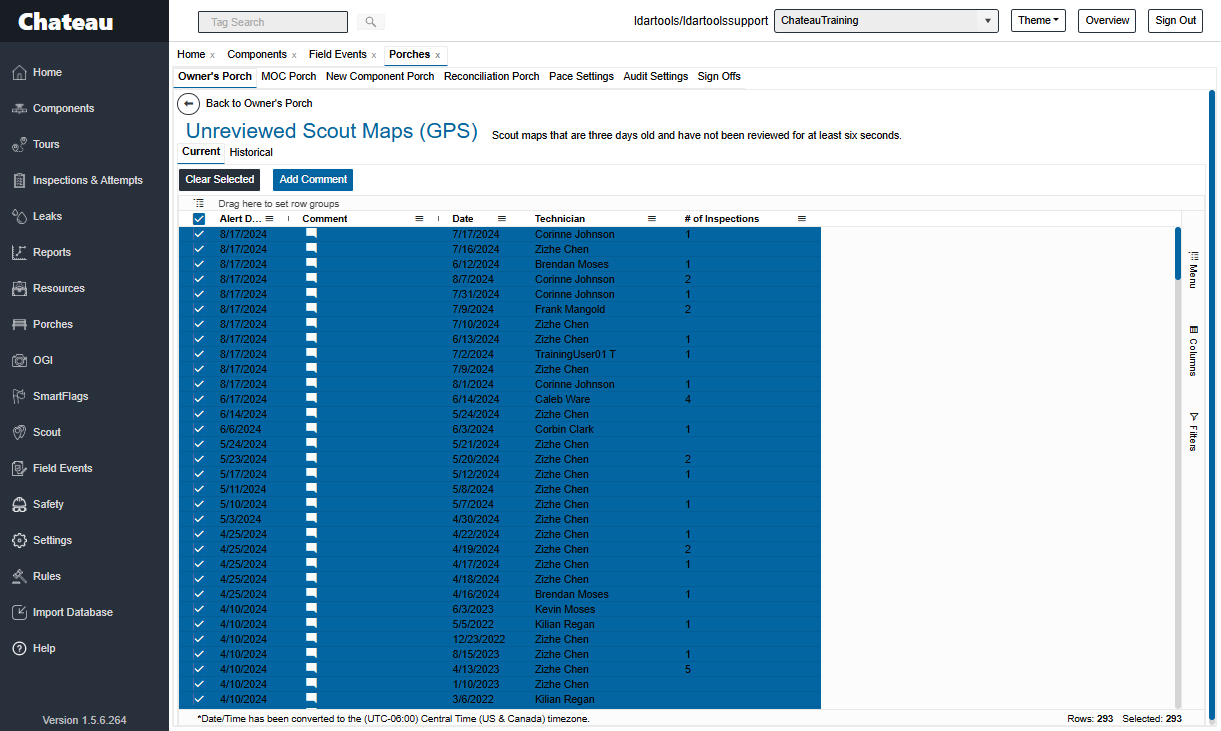Viewport: 1221px width, 731px height.
Task: Open Reconciliation Porch tab
Action: 492,76
